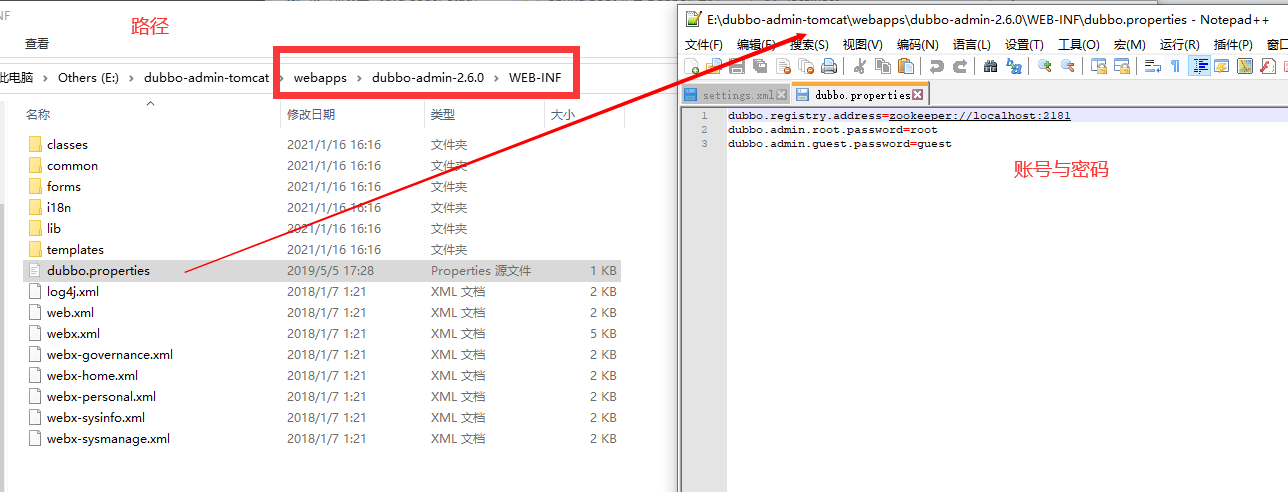Select the templates folder
The width and height of the screenshot is (1288, 492).
pos(75,250)
